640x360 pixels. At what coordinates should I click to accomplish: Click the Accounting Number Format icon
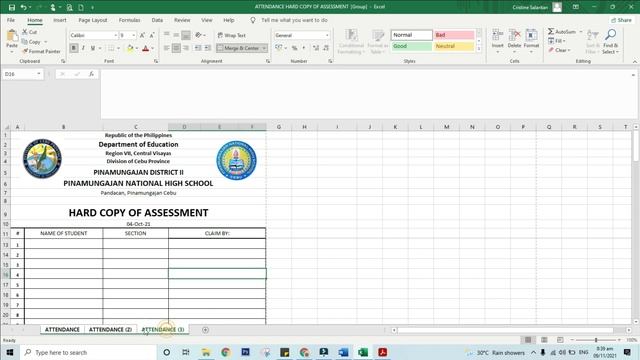(278, 48)
